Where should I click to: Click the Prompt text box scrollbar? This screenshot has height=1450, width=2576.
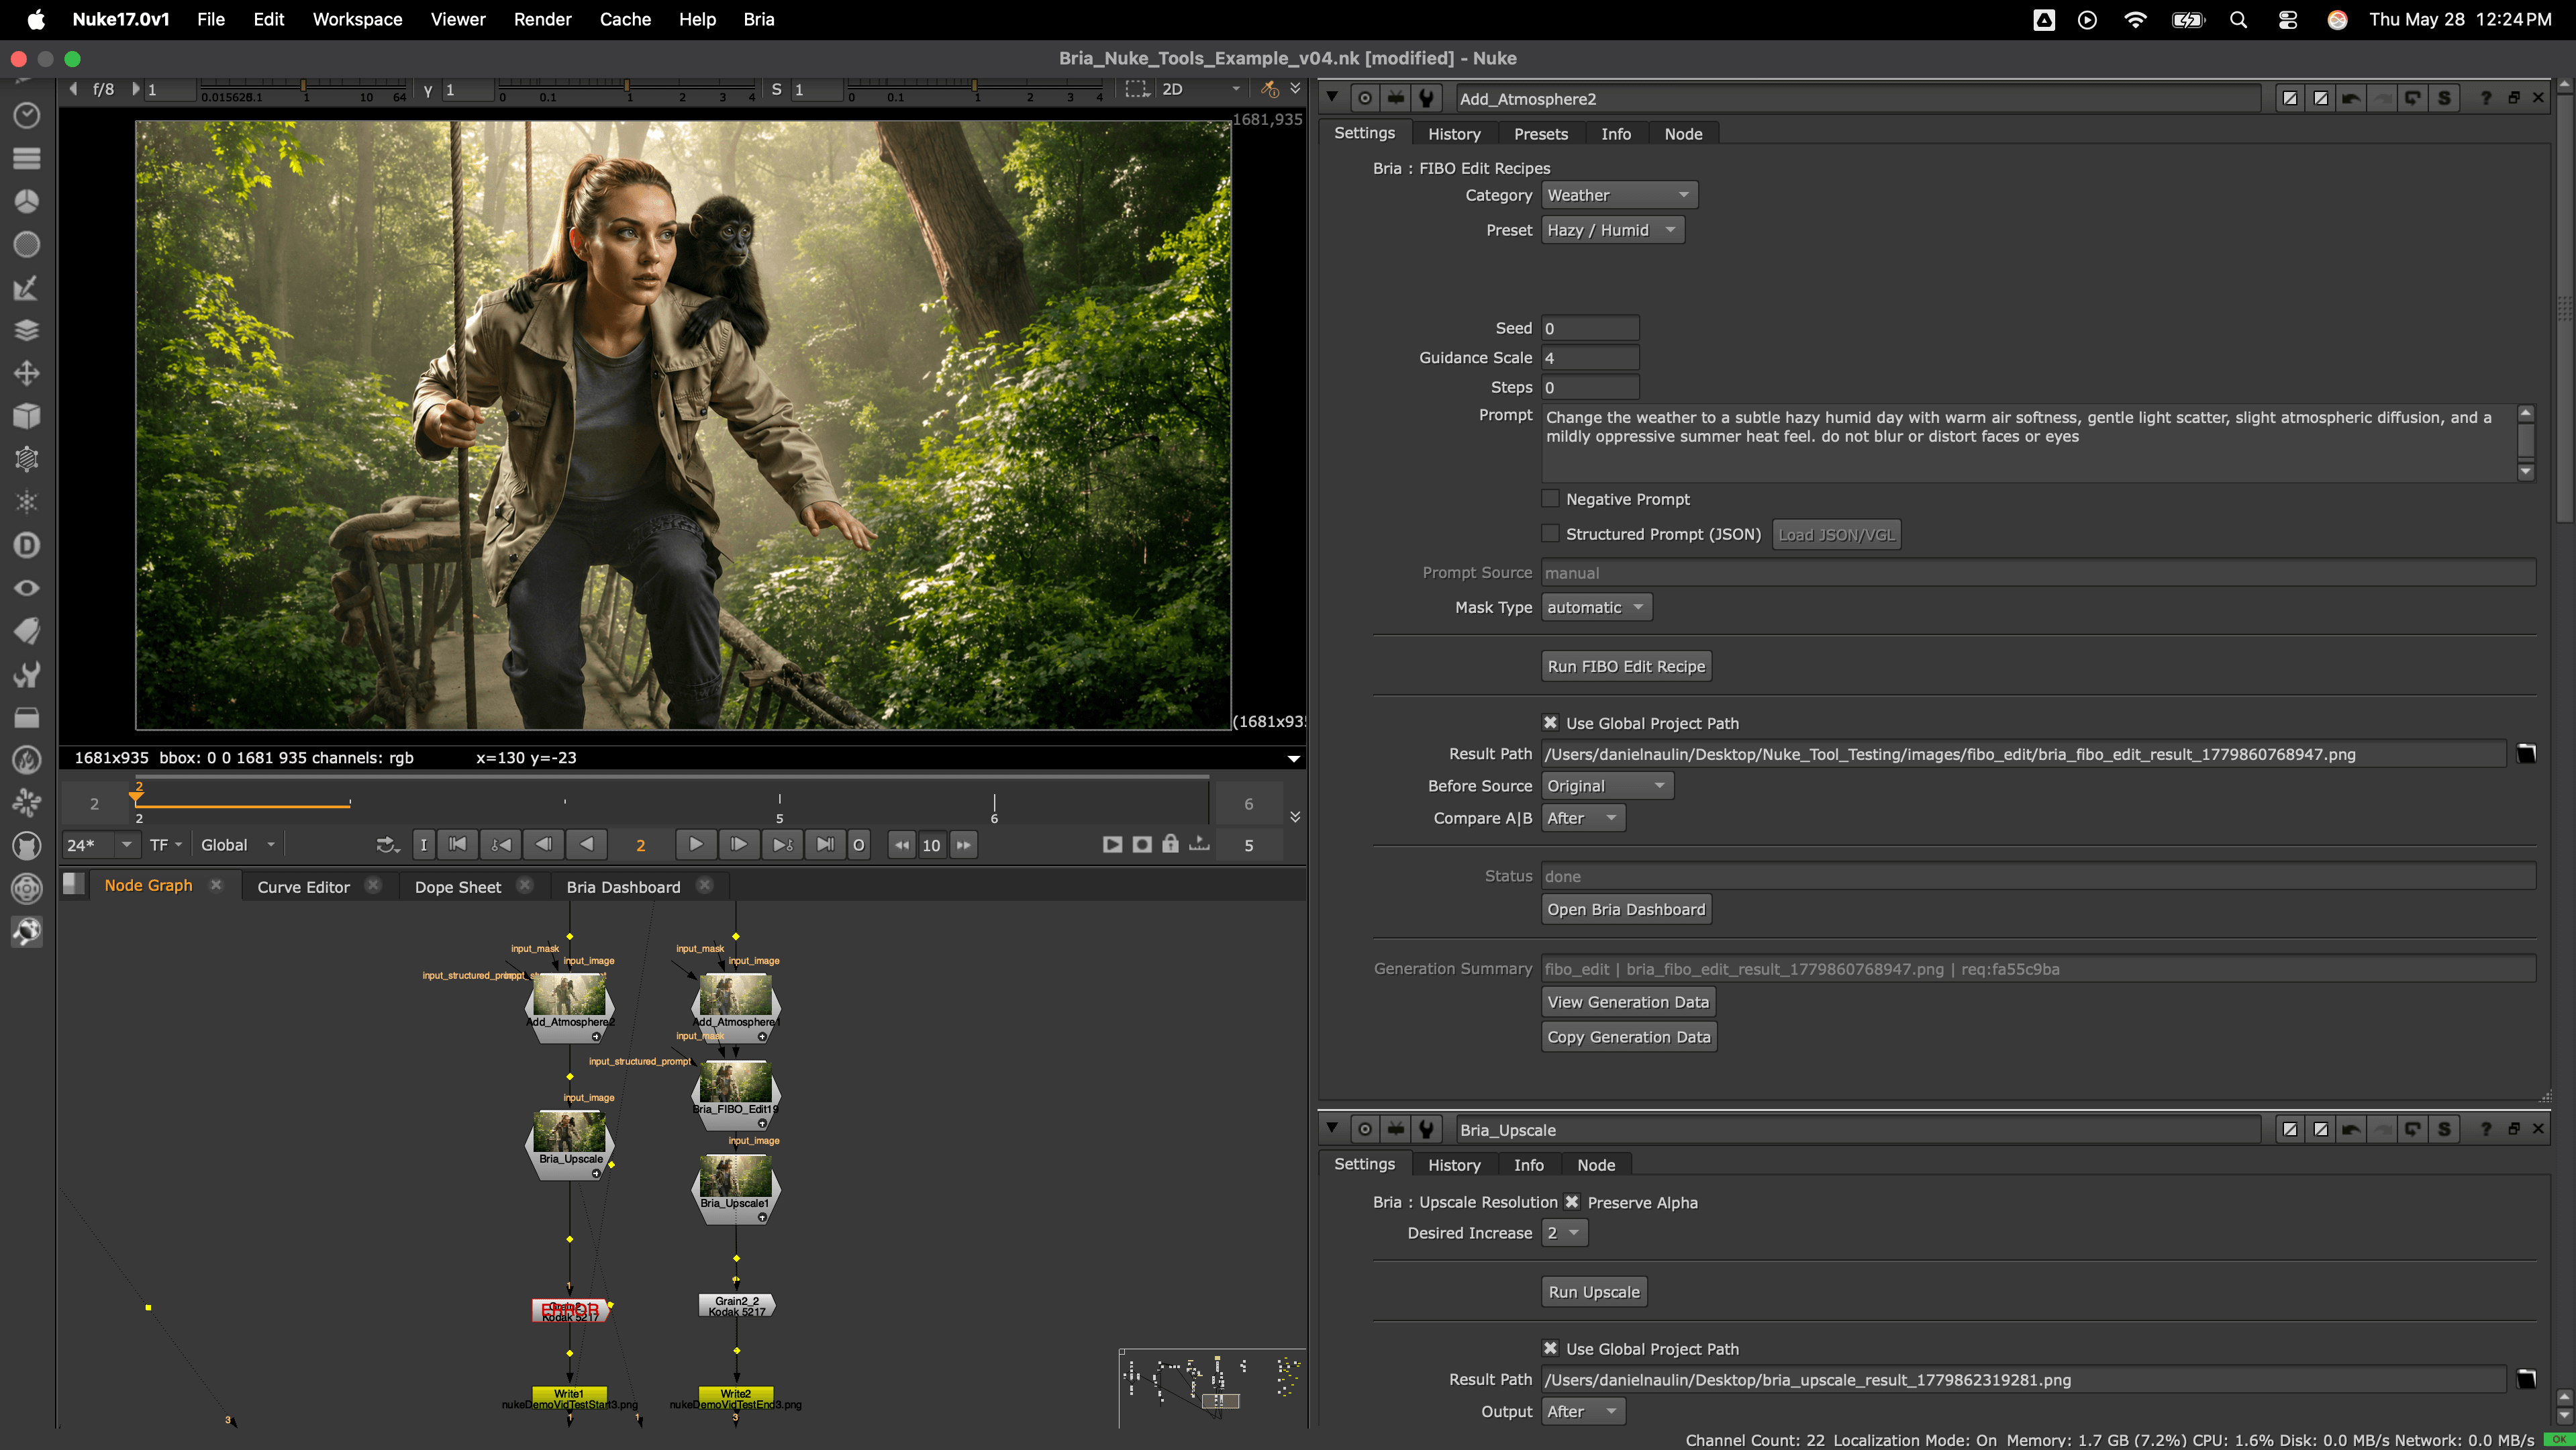[x=2526, y=442]
